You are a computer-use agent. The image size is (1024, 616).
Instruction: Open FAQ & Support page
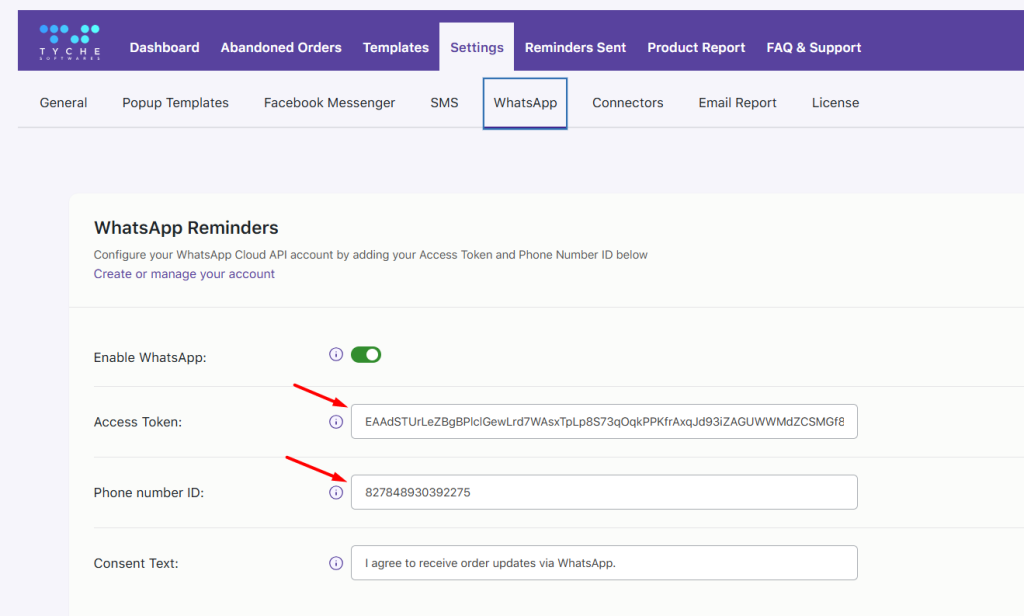click(813, 47)
